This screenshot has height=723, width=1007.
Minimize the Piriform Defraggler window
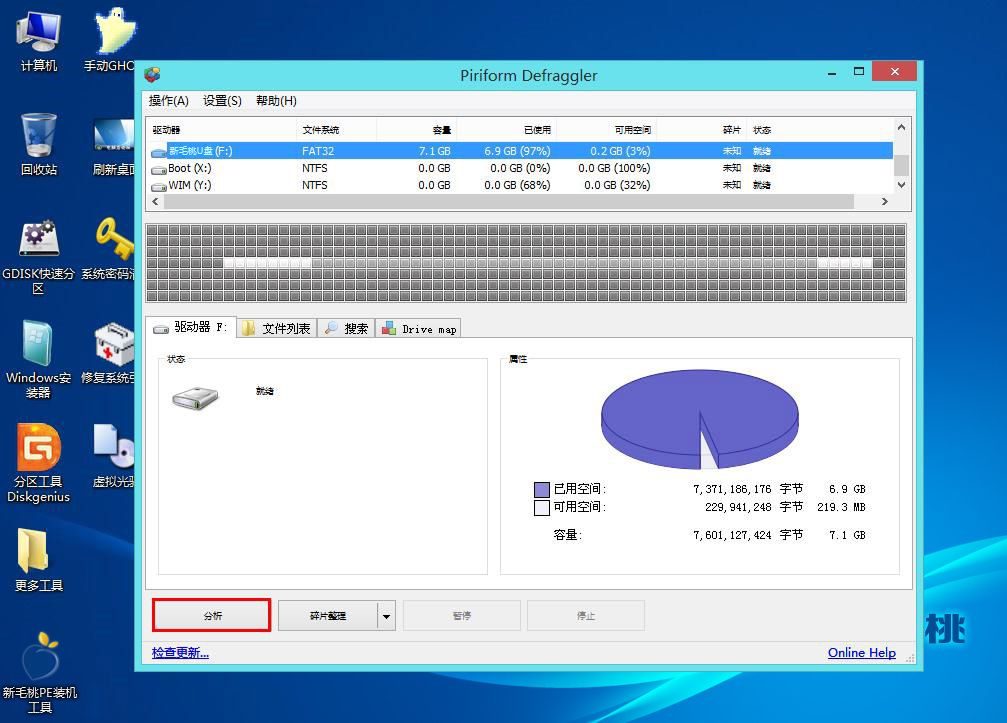click(832, 72)
